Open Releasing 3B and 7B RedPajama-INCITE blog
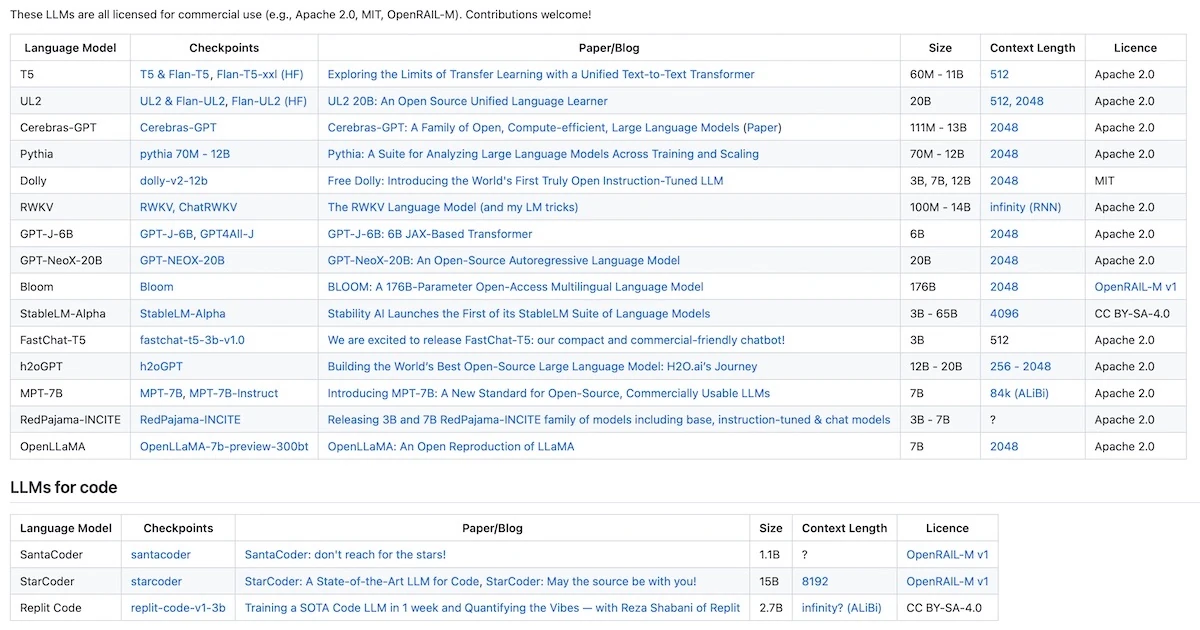 click(x=609, y=420)
